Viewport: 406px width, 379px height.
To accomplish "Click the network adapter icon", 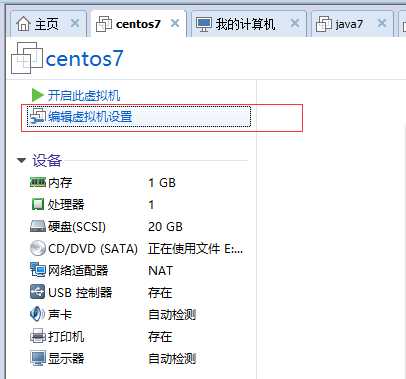I will click(x=38, y=270).
